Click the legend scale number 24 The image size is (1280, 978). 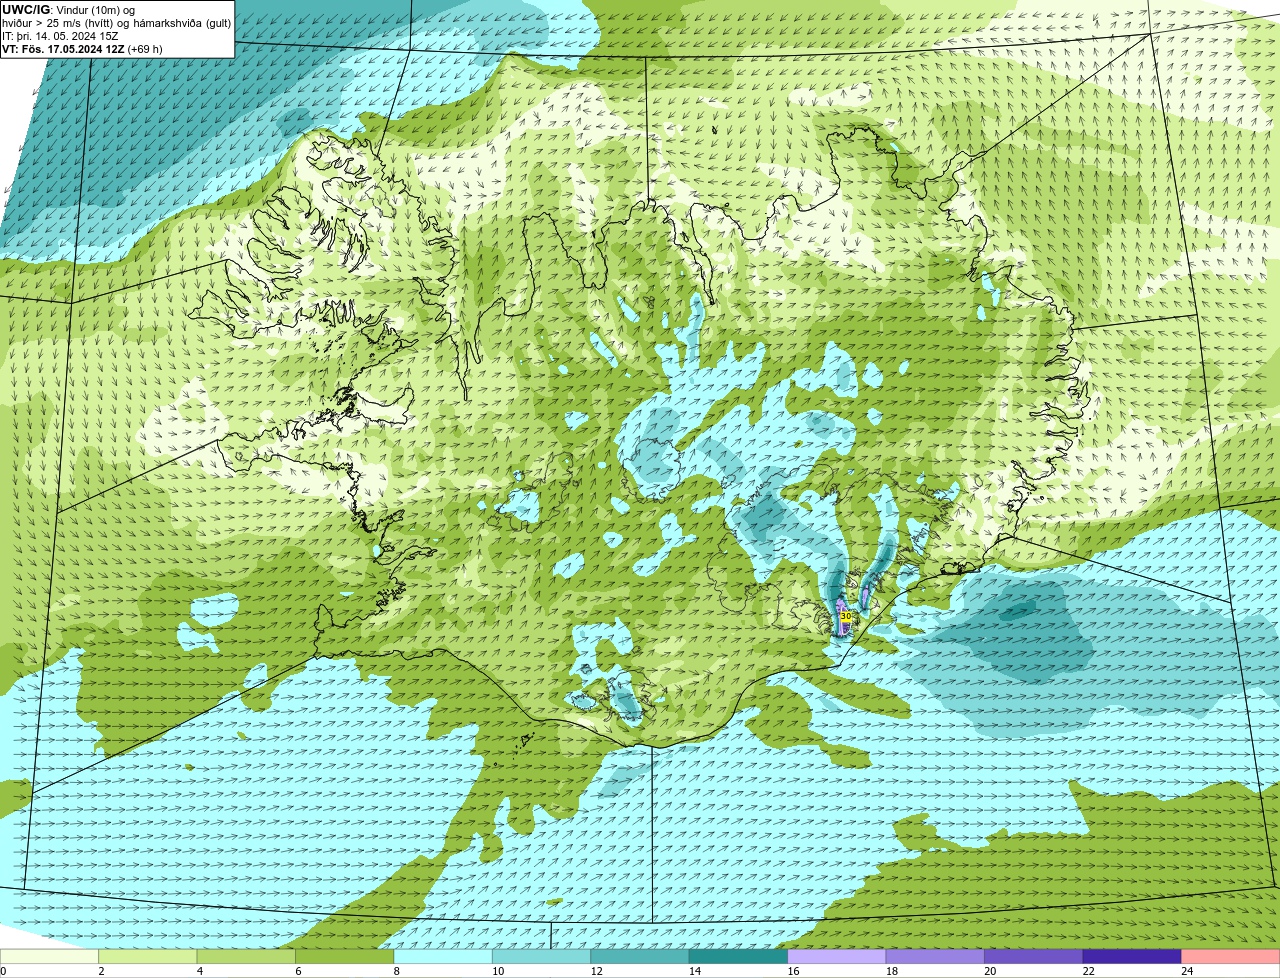(x=1186, y=971)
